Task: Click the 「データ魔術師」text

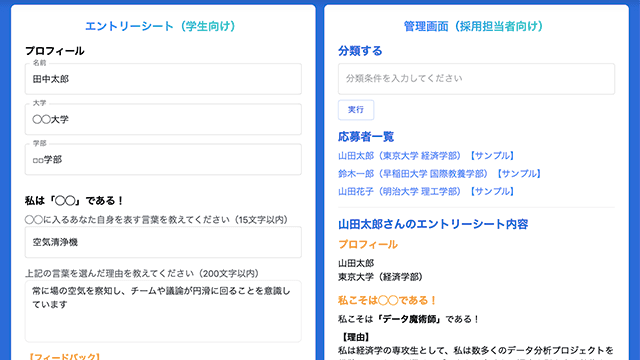Action: pos(409,319)
